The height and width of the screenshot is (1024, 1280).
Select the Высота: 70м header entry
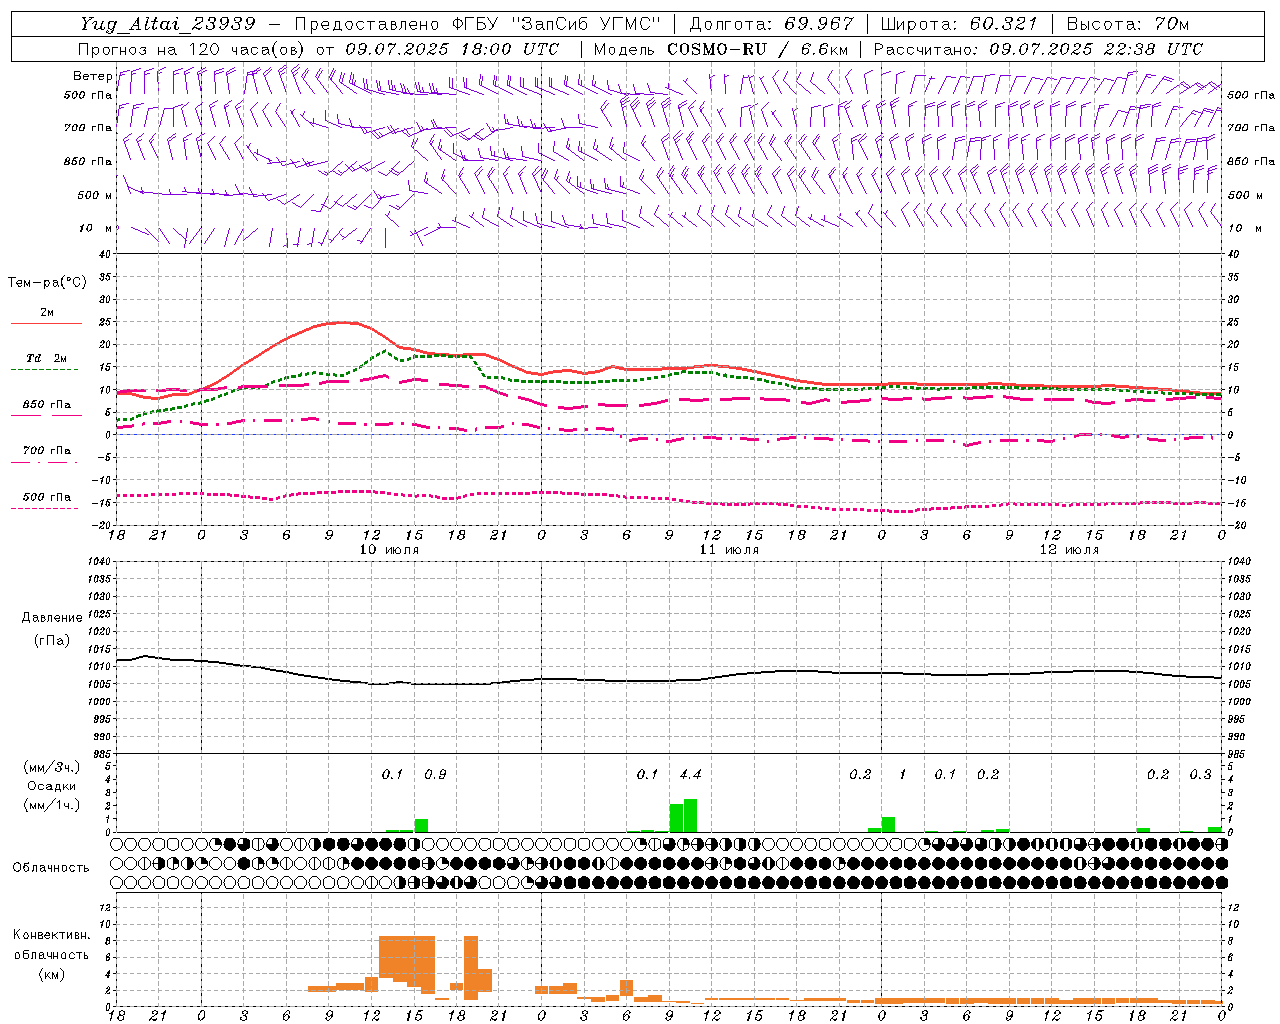[x=1127, y=24]
